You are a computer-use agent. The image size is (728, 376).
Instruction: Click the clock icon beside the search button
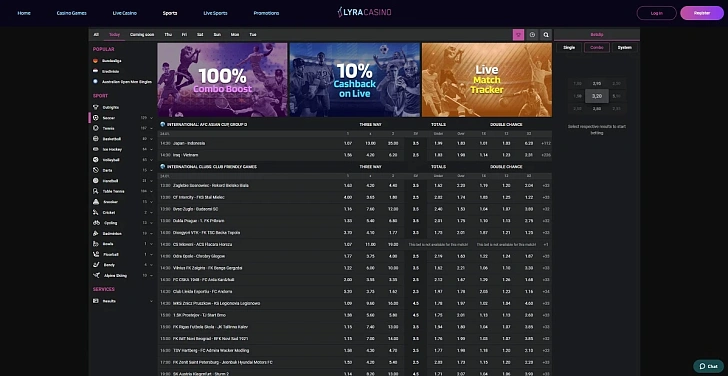click(532, 34)
